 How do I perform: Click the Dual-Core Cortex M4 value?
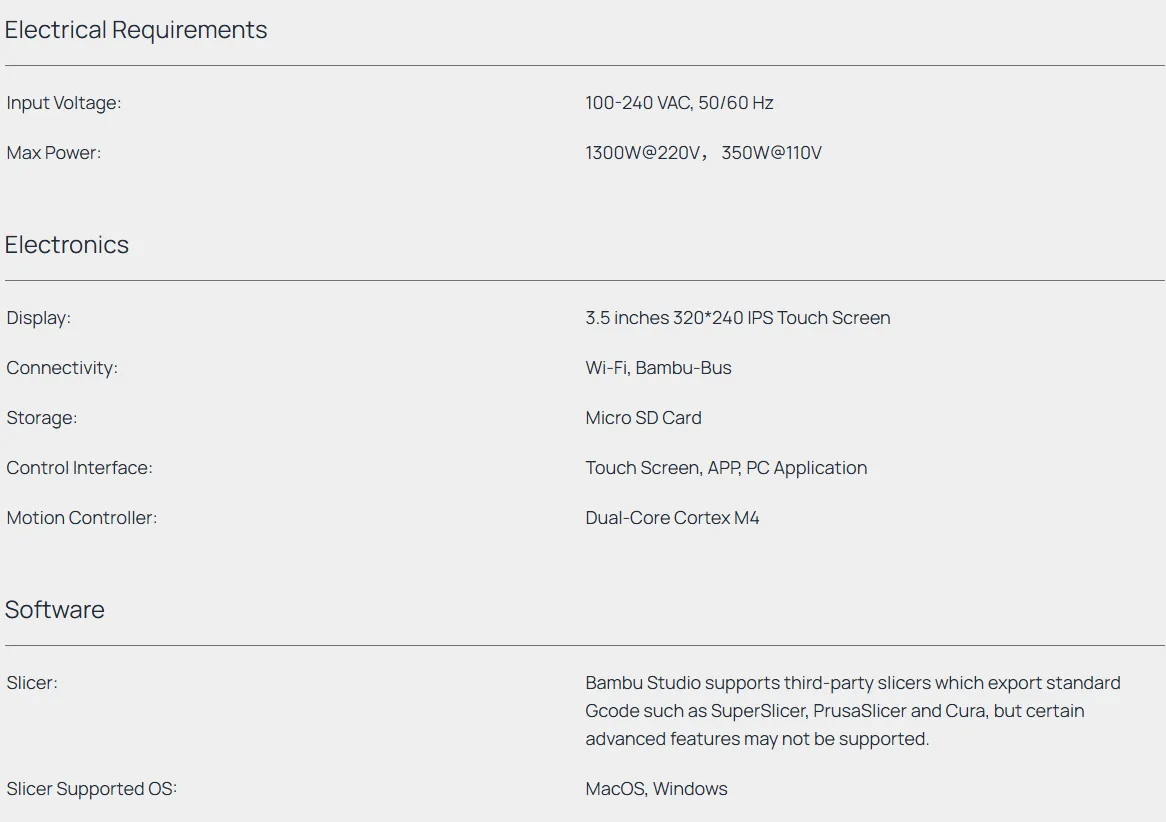click(672, 518)
